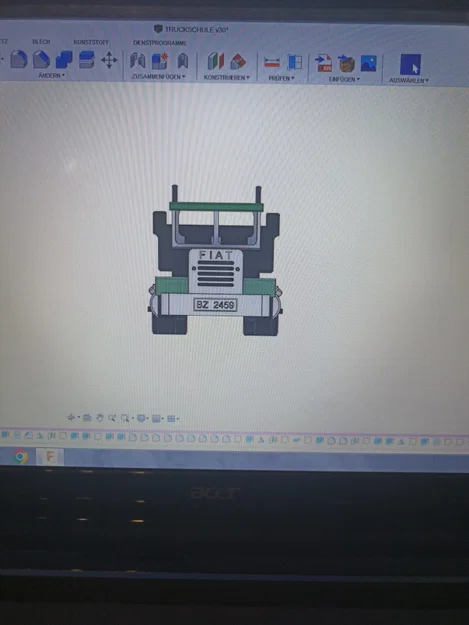This screenshot has width=469, height=625.
Task: Activate the Select cursor tool
Action: click(410, 65)
